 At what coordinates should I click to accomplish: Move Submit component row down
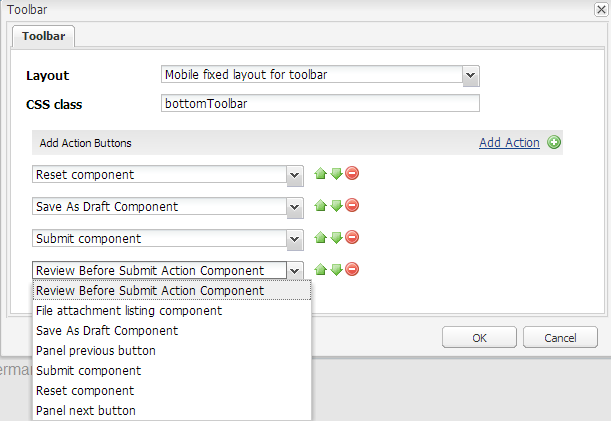(336, 238)
